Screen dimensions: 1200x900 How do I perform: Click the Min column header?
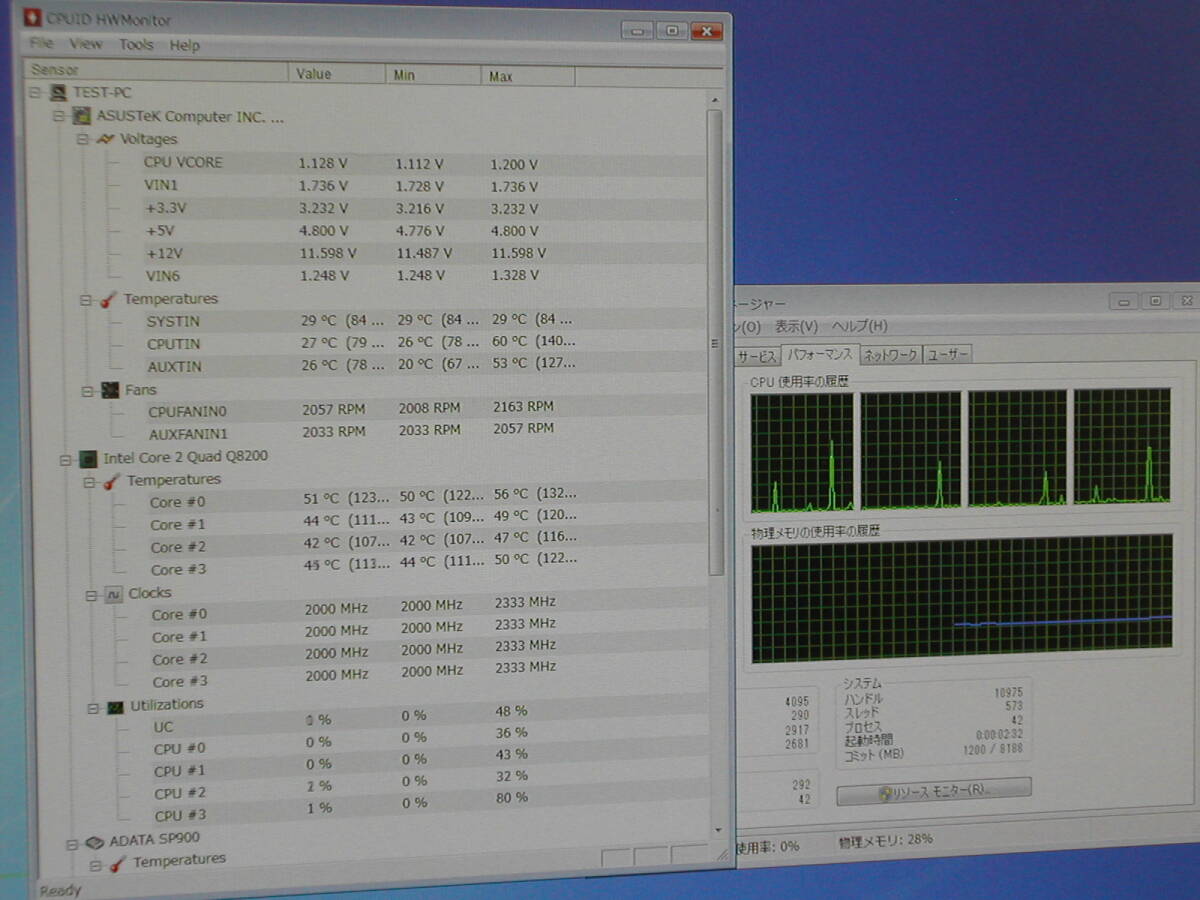click(x=433, y=75)
